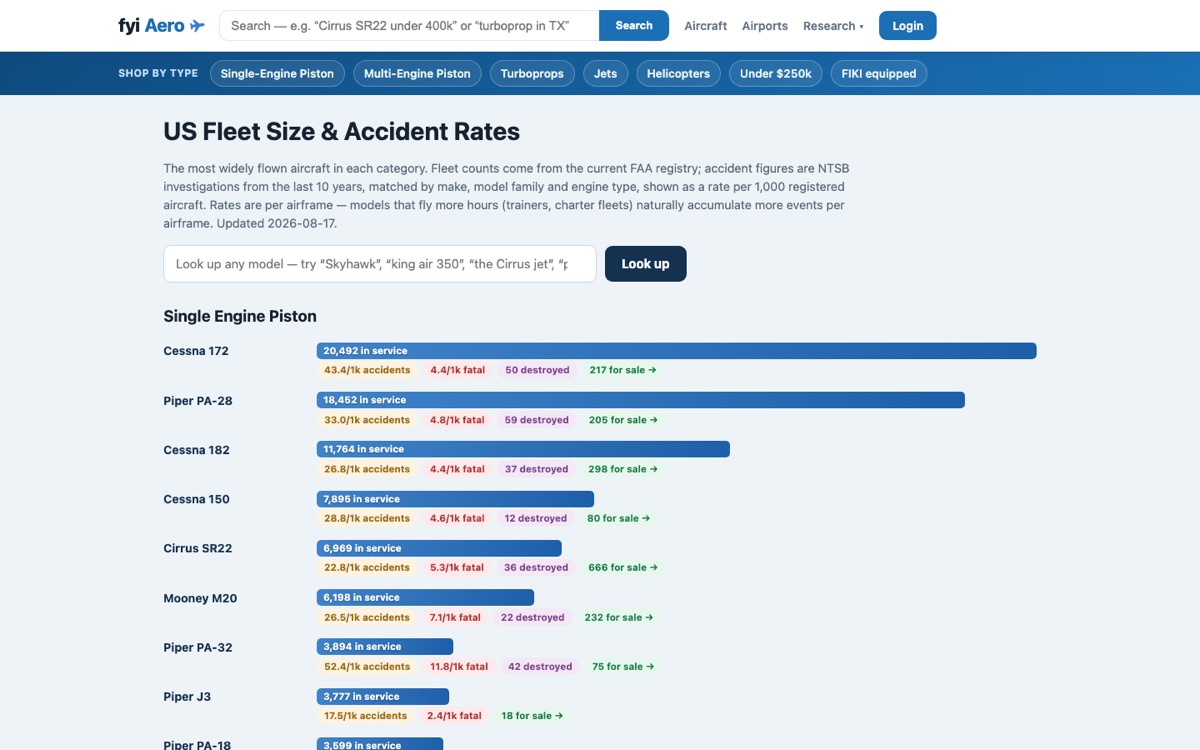
Task: Click the 7.1/1k fatal badge
Action: [455, 617]
